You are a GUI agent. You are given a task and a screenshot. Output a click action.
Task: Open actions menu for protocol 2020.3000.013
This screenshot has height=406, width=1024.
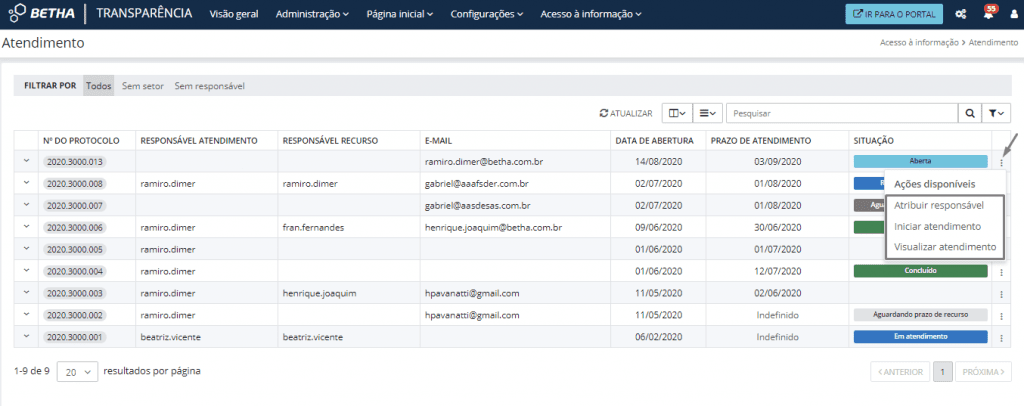[x=1002, y=162]
